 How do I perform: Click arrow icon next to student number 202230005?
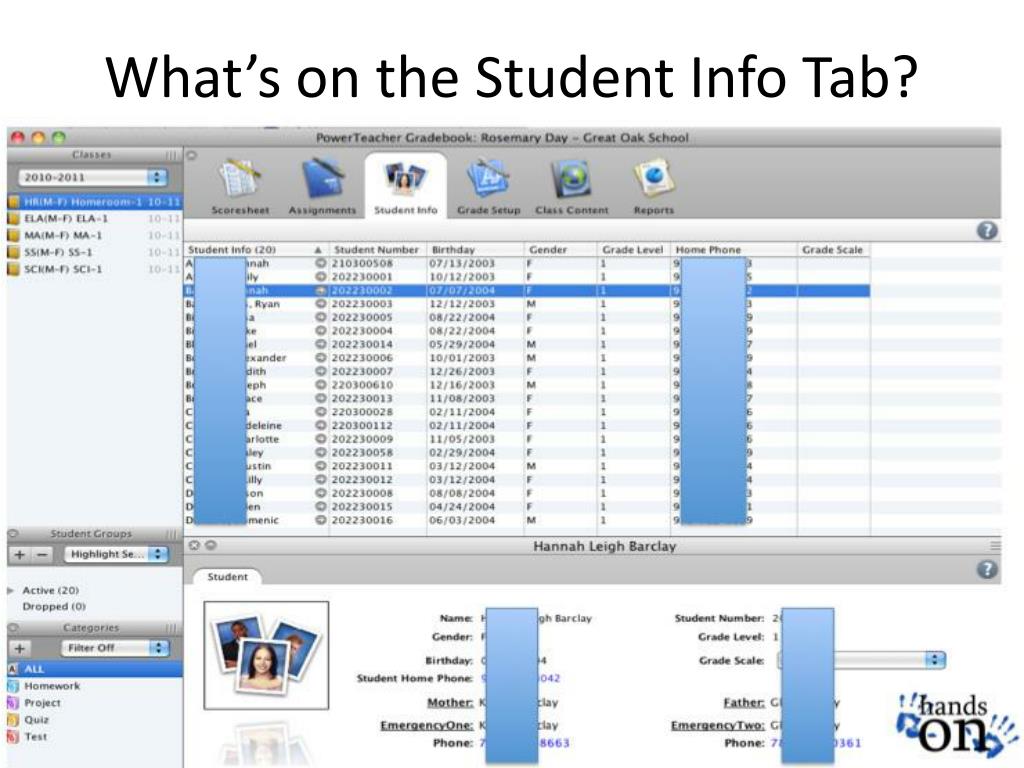click(x=321, y=317)
